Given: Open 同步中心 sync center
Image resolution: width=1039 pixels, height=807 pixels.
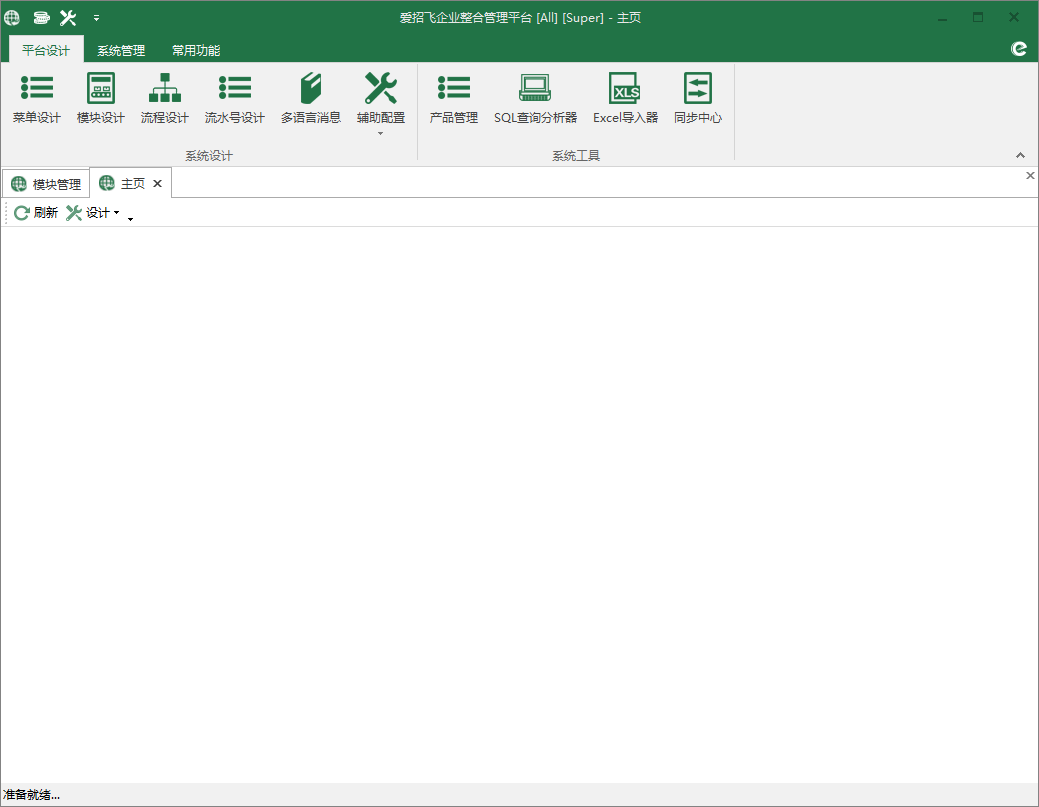Looking at the screenshot, I should pos(698,99).
